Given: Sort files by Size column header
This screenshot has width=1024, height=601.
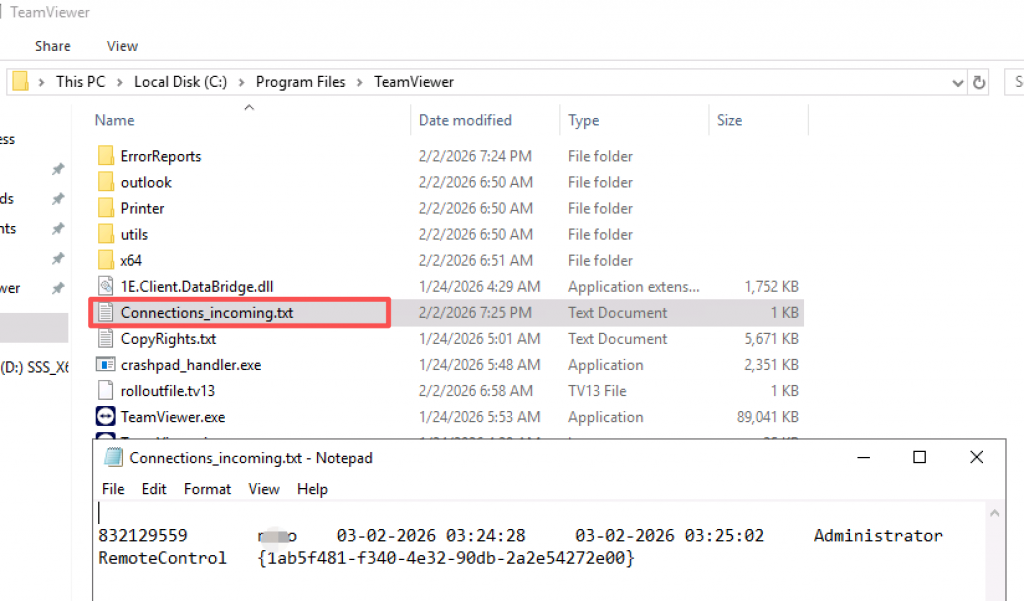Looking at the screenshot, I should click(x=729, y=120).
